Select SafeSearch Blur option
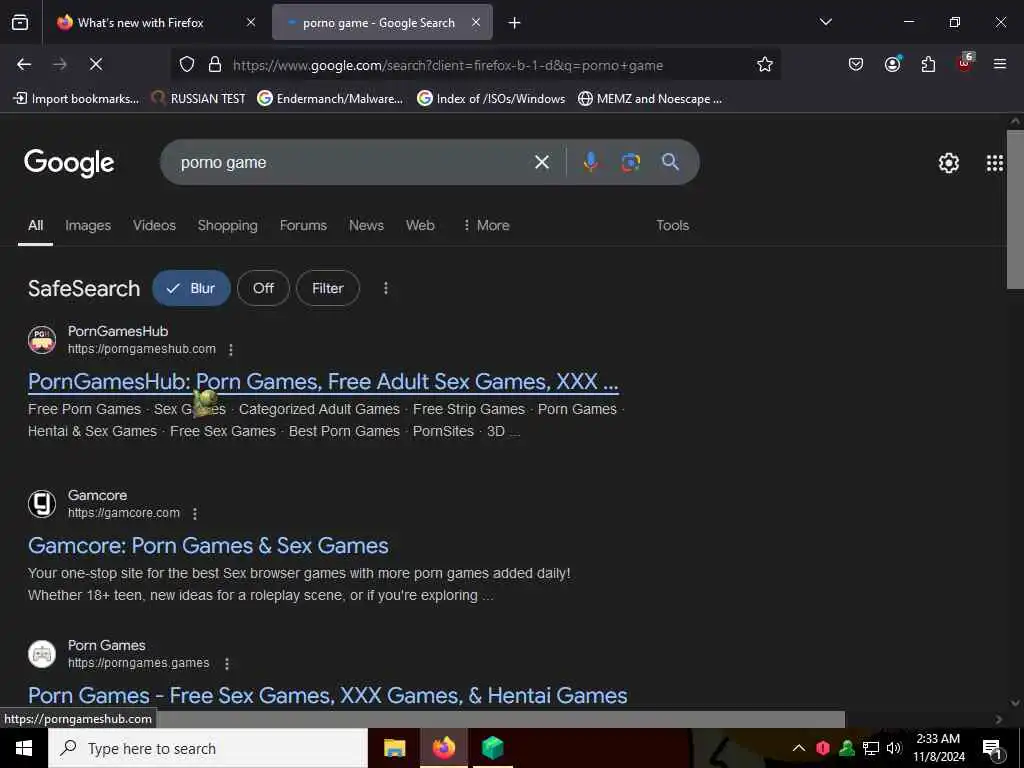Screen dimensions: 1024x768 [191, 288]
